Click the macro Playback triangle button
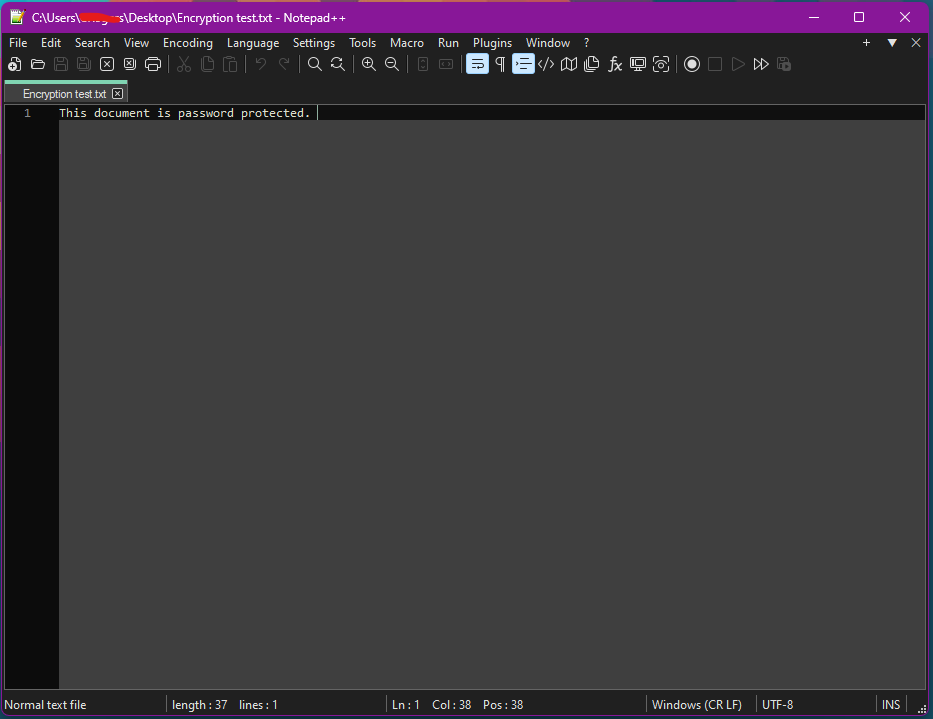Image resolution: width=933 pixels, height=719 pixels. click(x=738, y=64)
